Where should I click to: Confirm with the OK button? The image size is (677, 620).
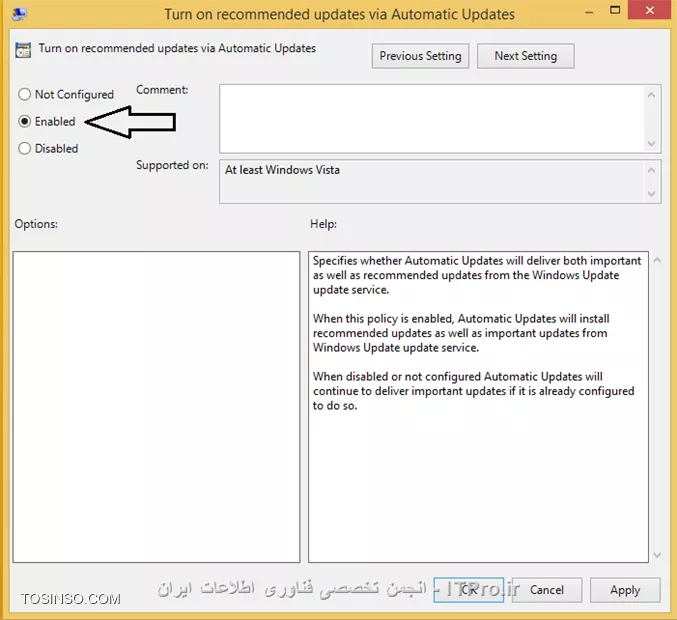coord(468,590)
